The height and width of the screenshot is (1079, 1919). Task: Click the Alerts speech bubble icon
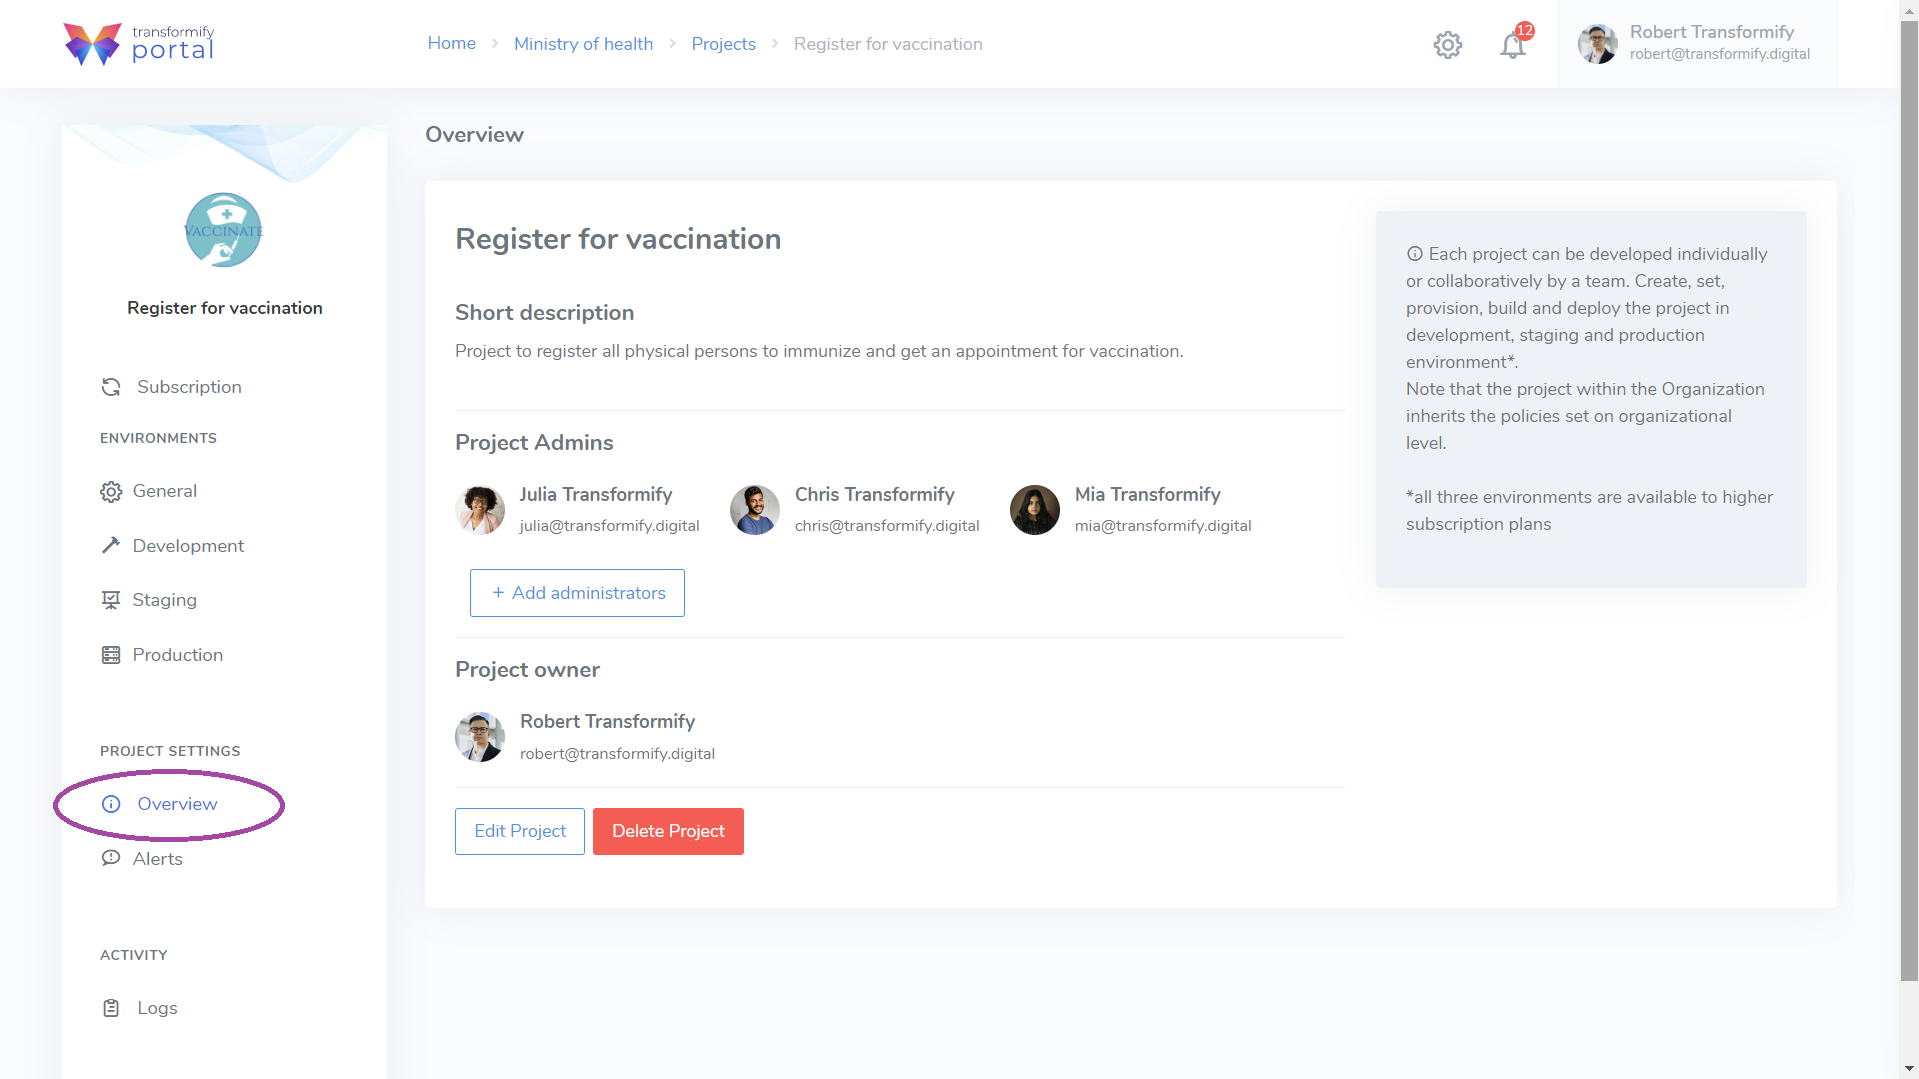click(111, 859)
